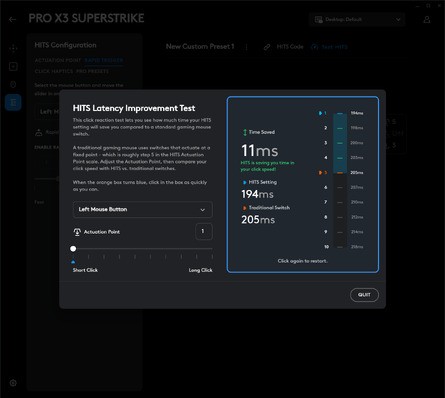The image size is (445, 398).
Task: Switch to the ACTUATION POINT tab
Action: click(58, 60)
